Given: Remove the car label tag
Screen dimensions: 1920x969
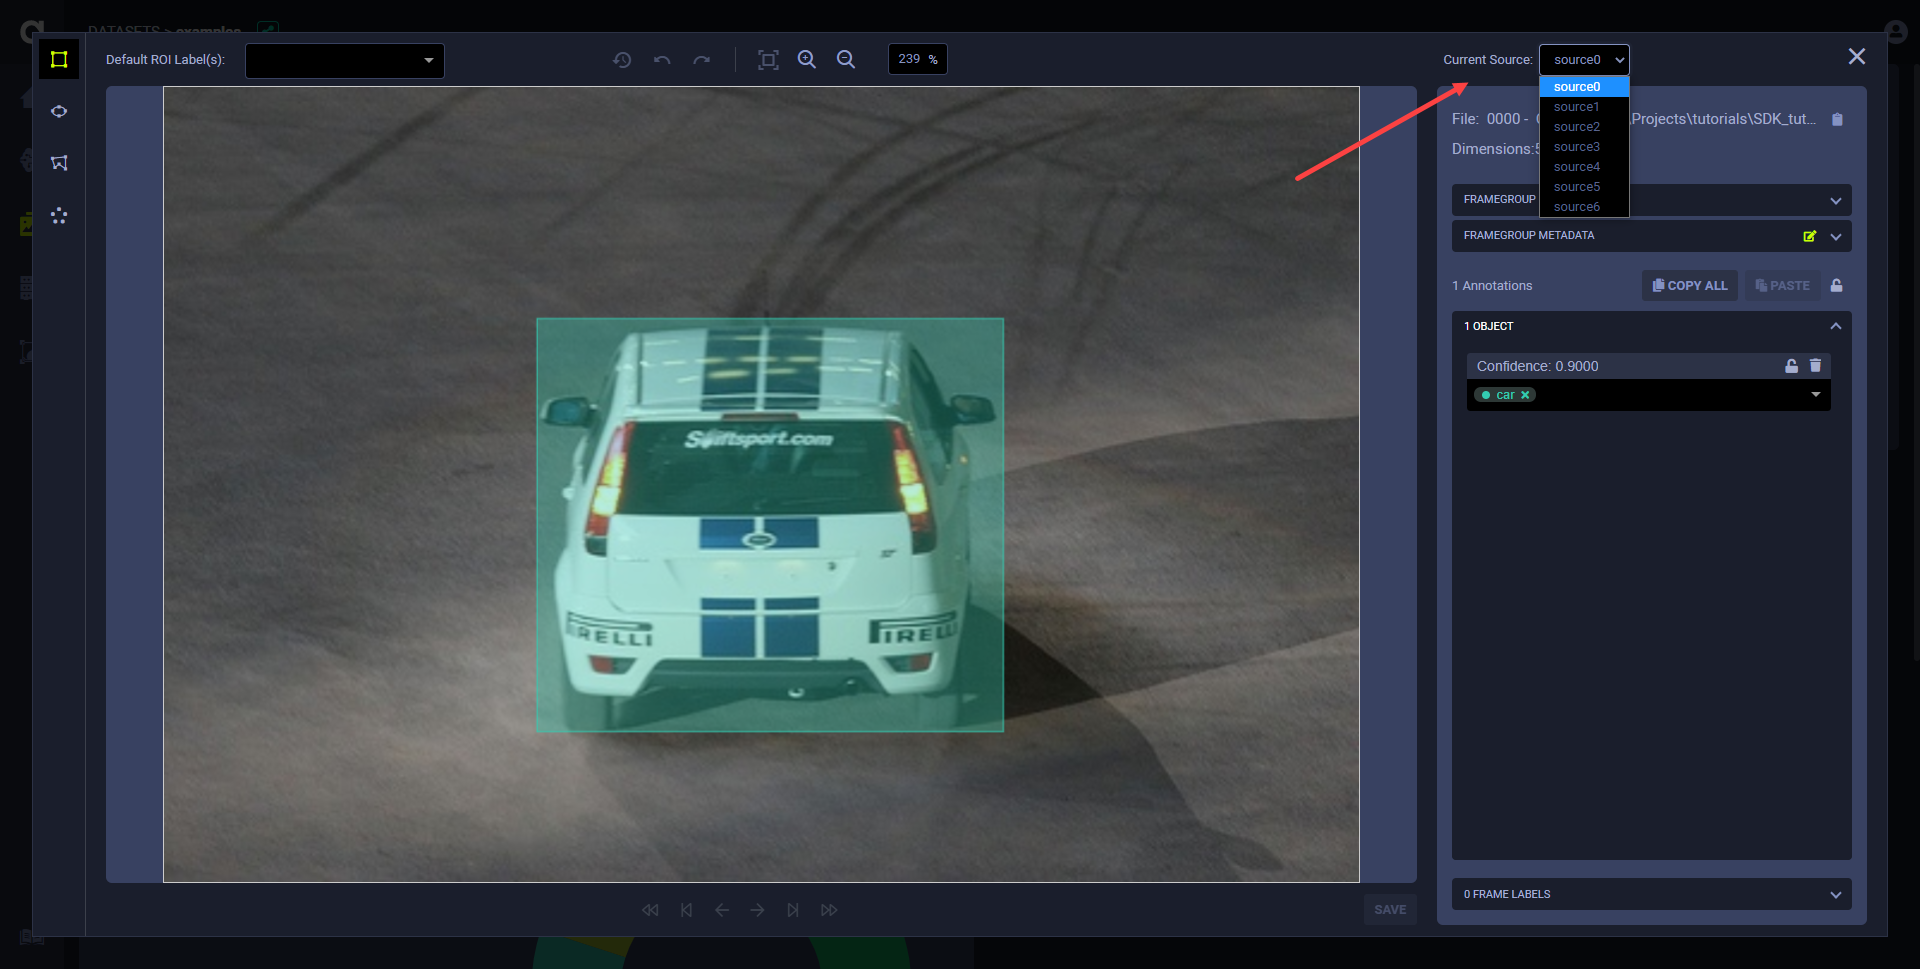Looking at the screenshot, I should coord(1525,395).
